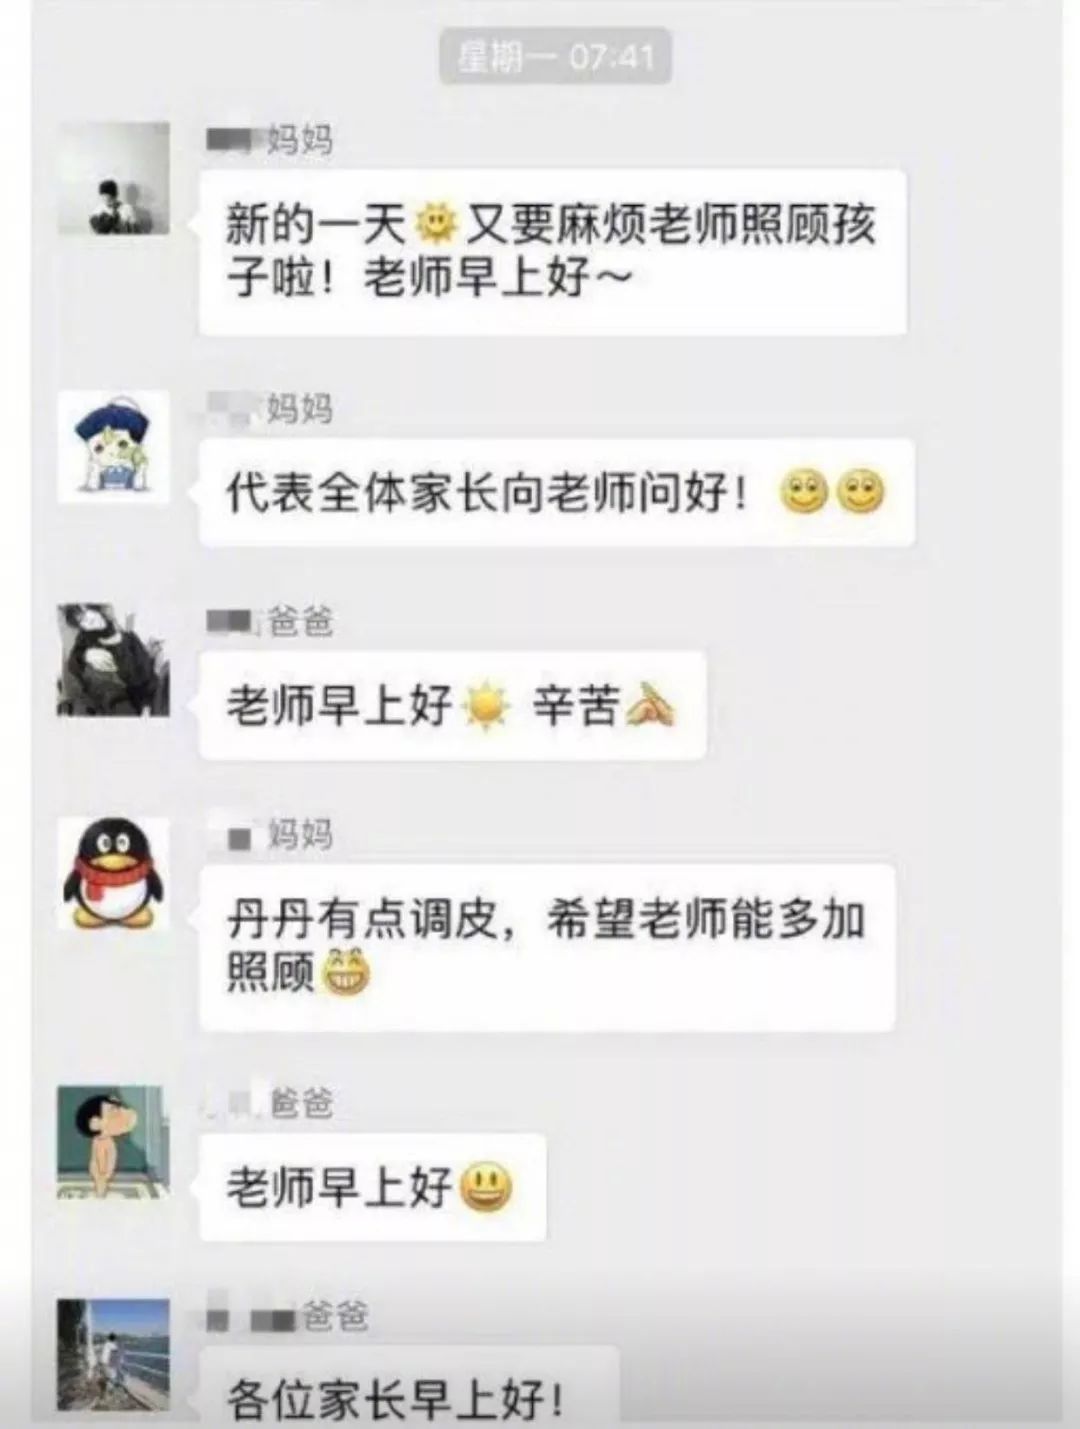This screenshot has width=1080, height=1429.
Task: Tap the two smiley emojis after 问好
Action: (x=832, y=492)
